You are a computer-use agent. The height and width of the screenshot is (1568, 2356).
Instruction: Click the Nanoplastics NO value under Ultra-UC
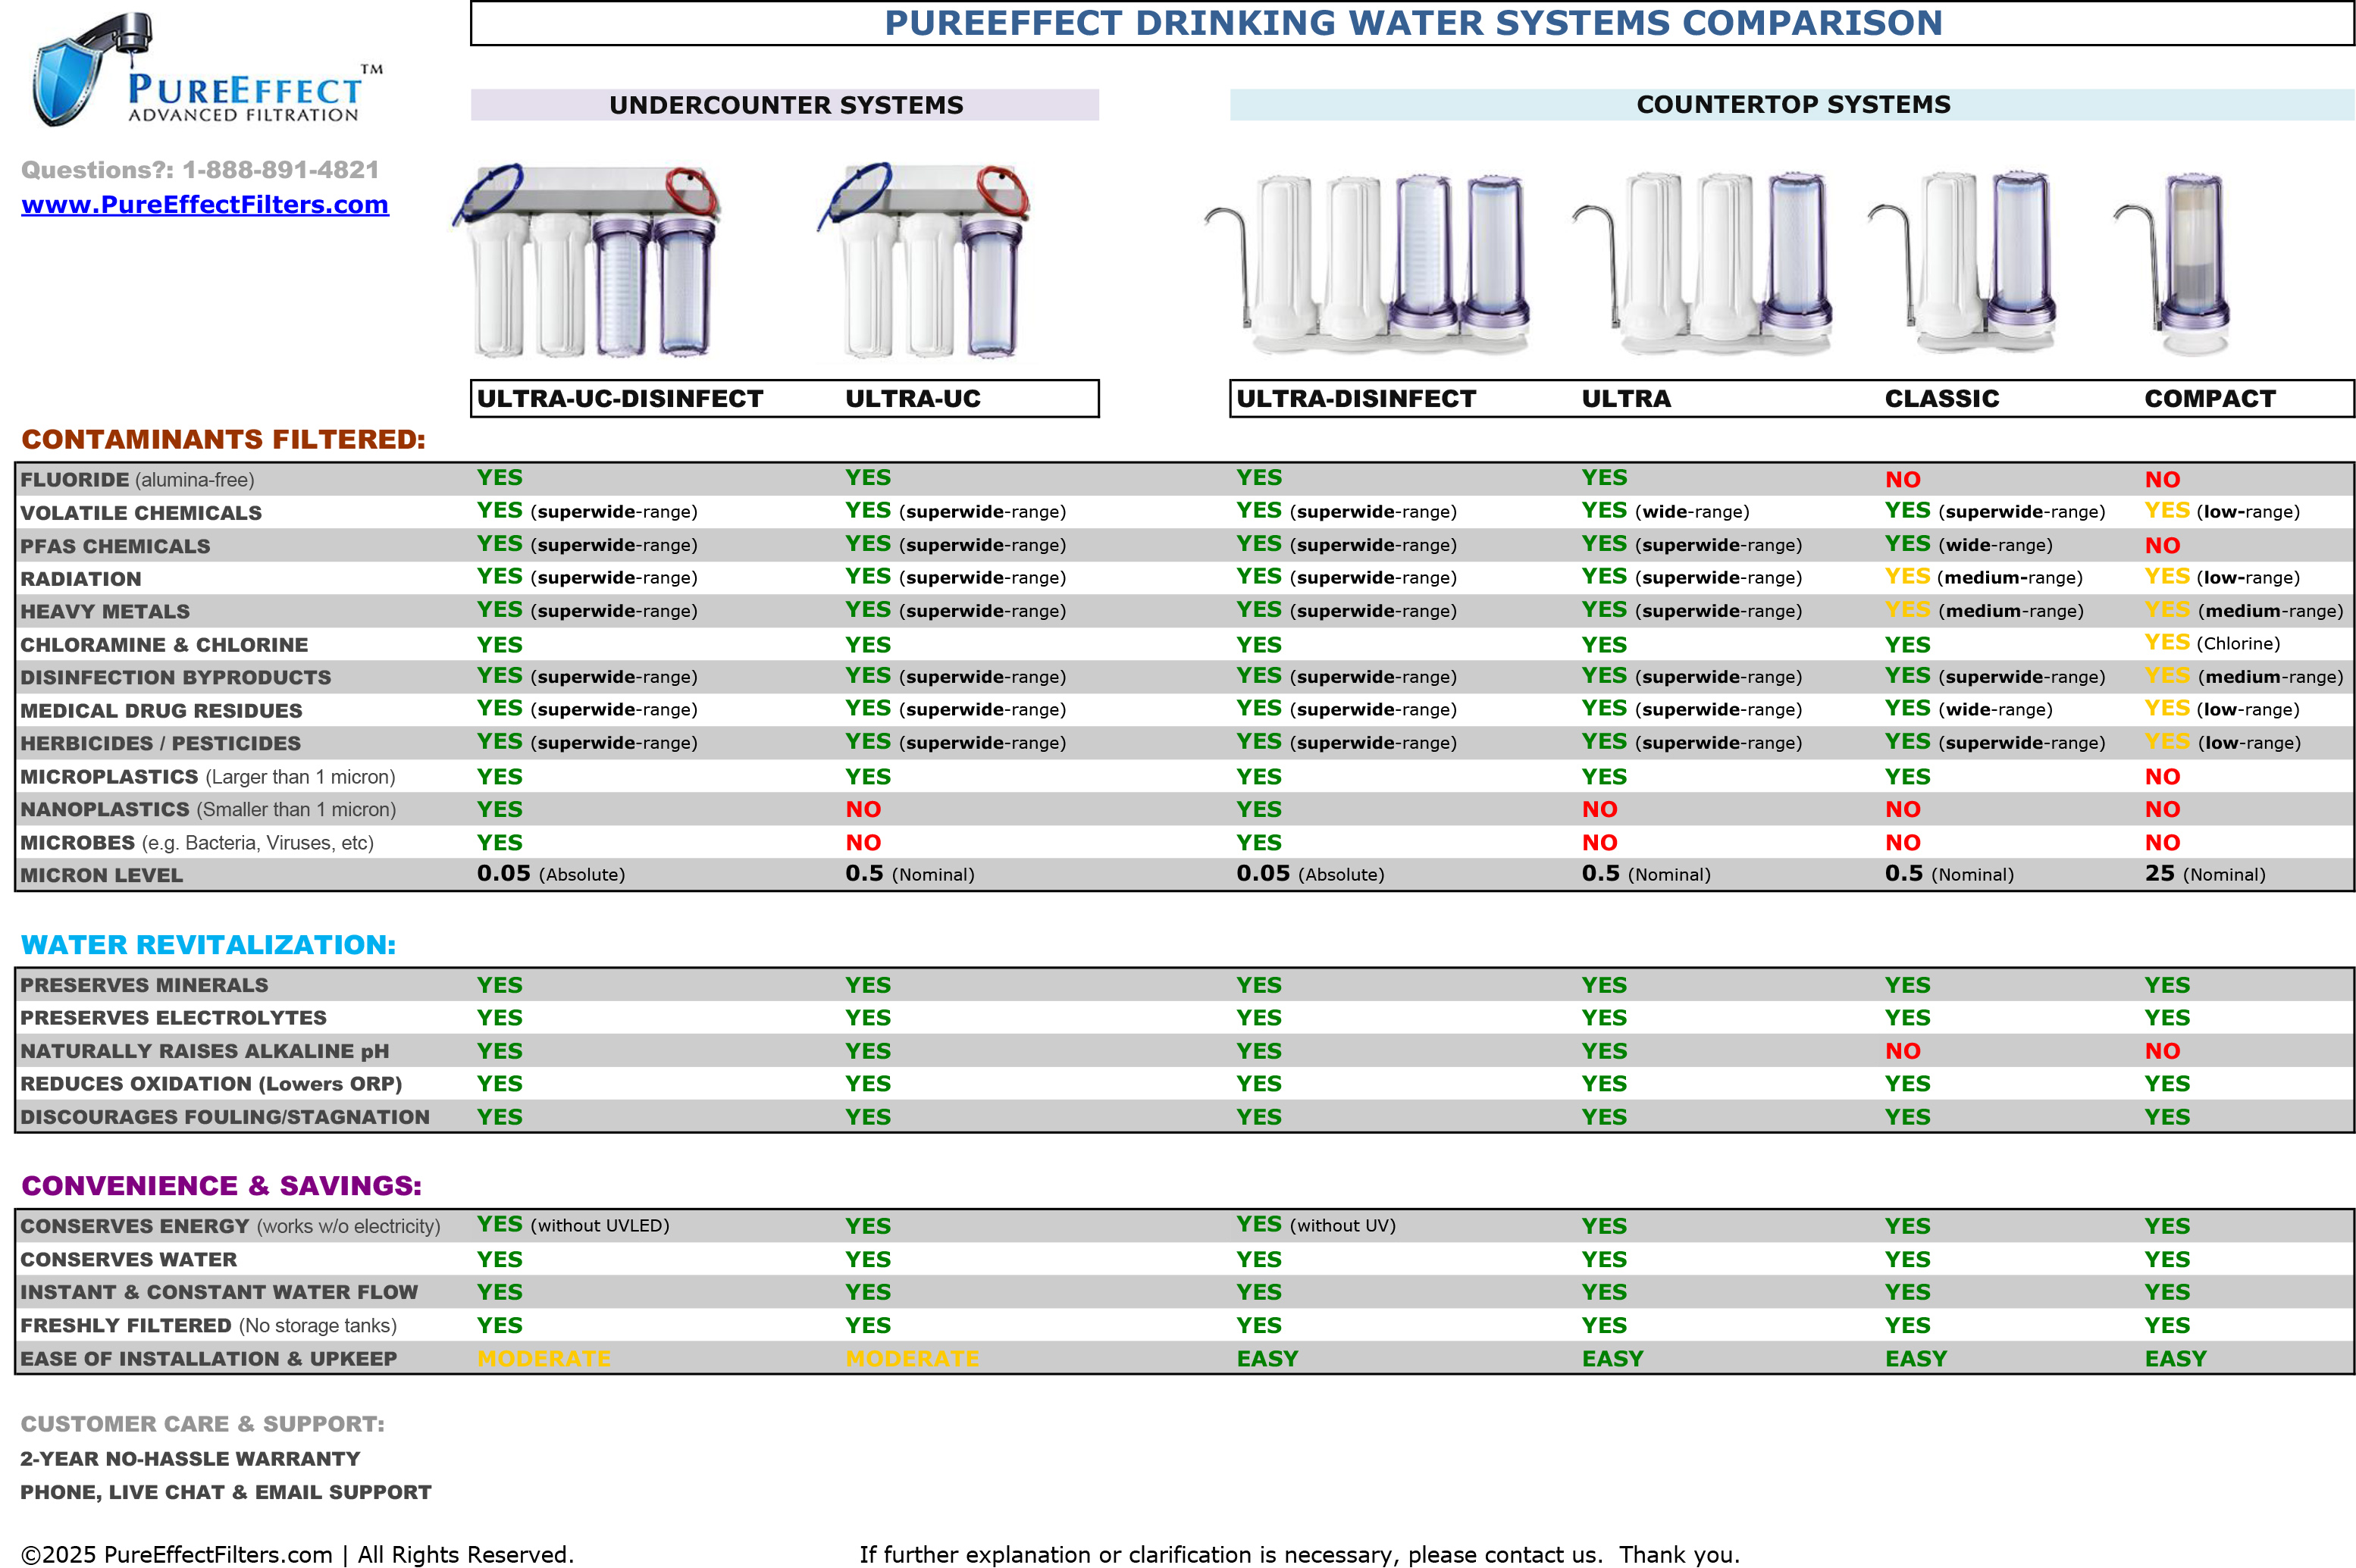click(x=863, y=810)
